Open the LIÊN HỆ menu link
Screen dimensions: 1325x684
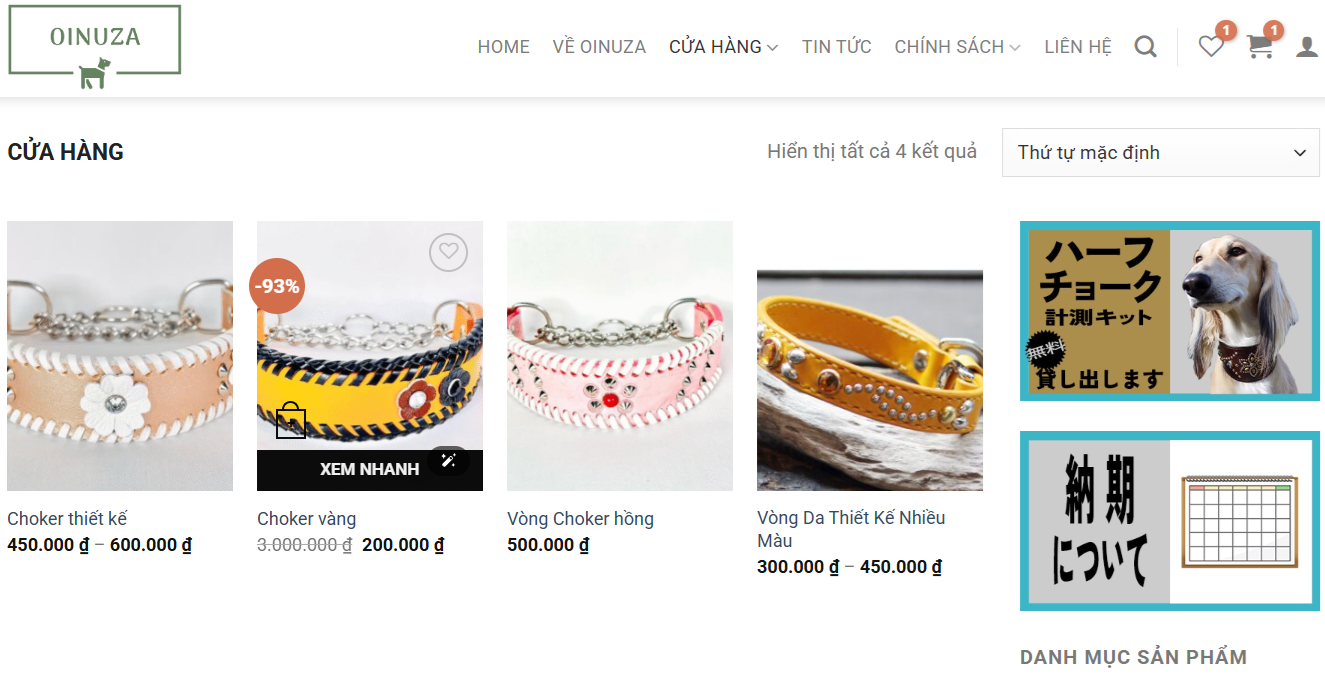tap(1078, 47)
